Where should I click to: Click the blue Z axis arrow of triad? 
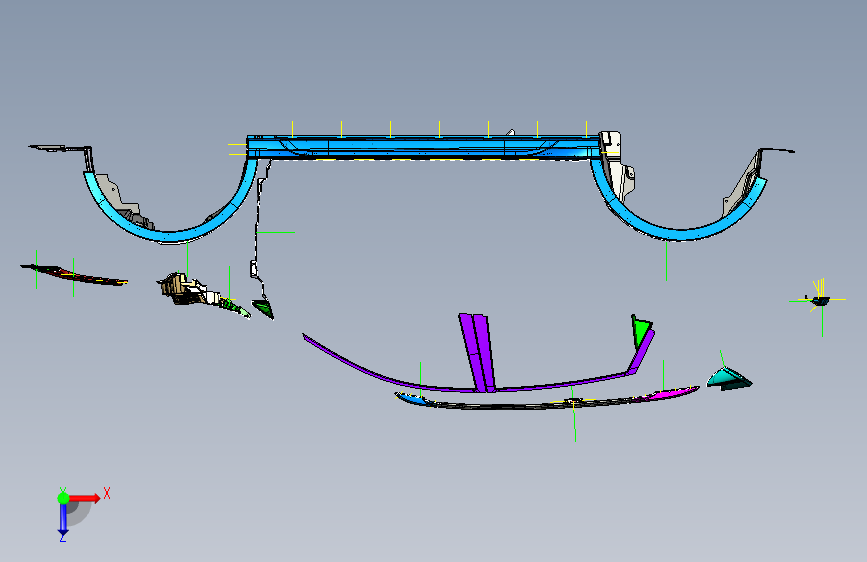[x=63, y=520]
